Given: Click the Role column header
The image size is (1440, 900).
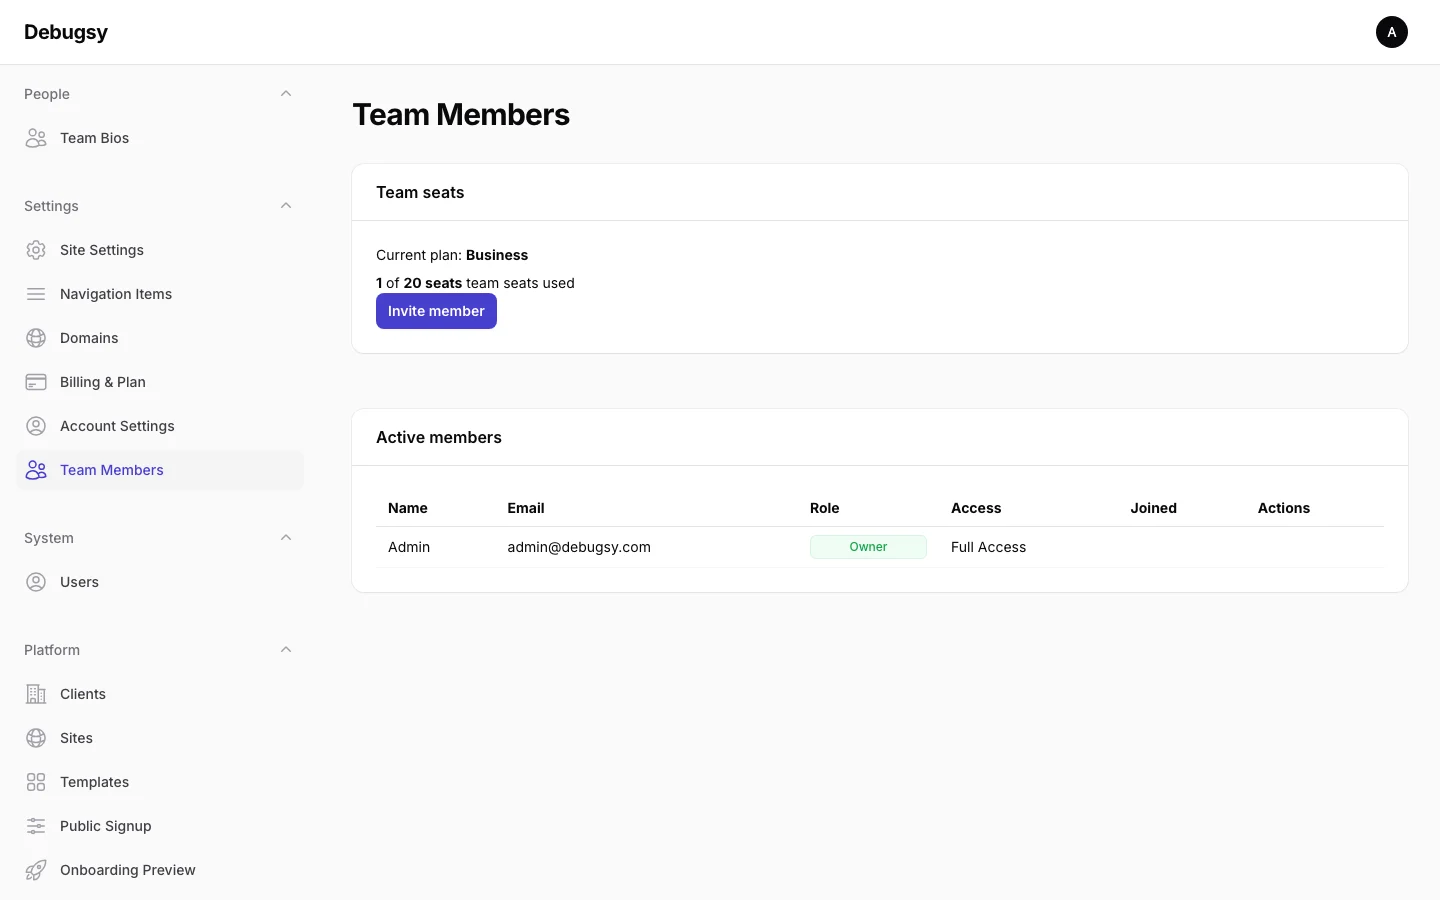Looking at the screenshot, I should [x=825, y=508].
